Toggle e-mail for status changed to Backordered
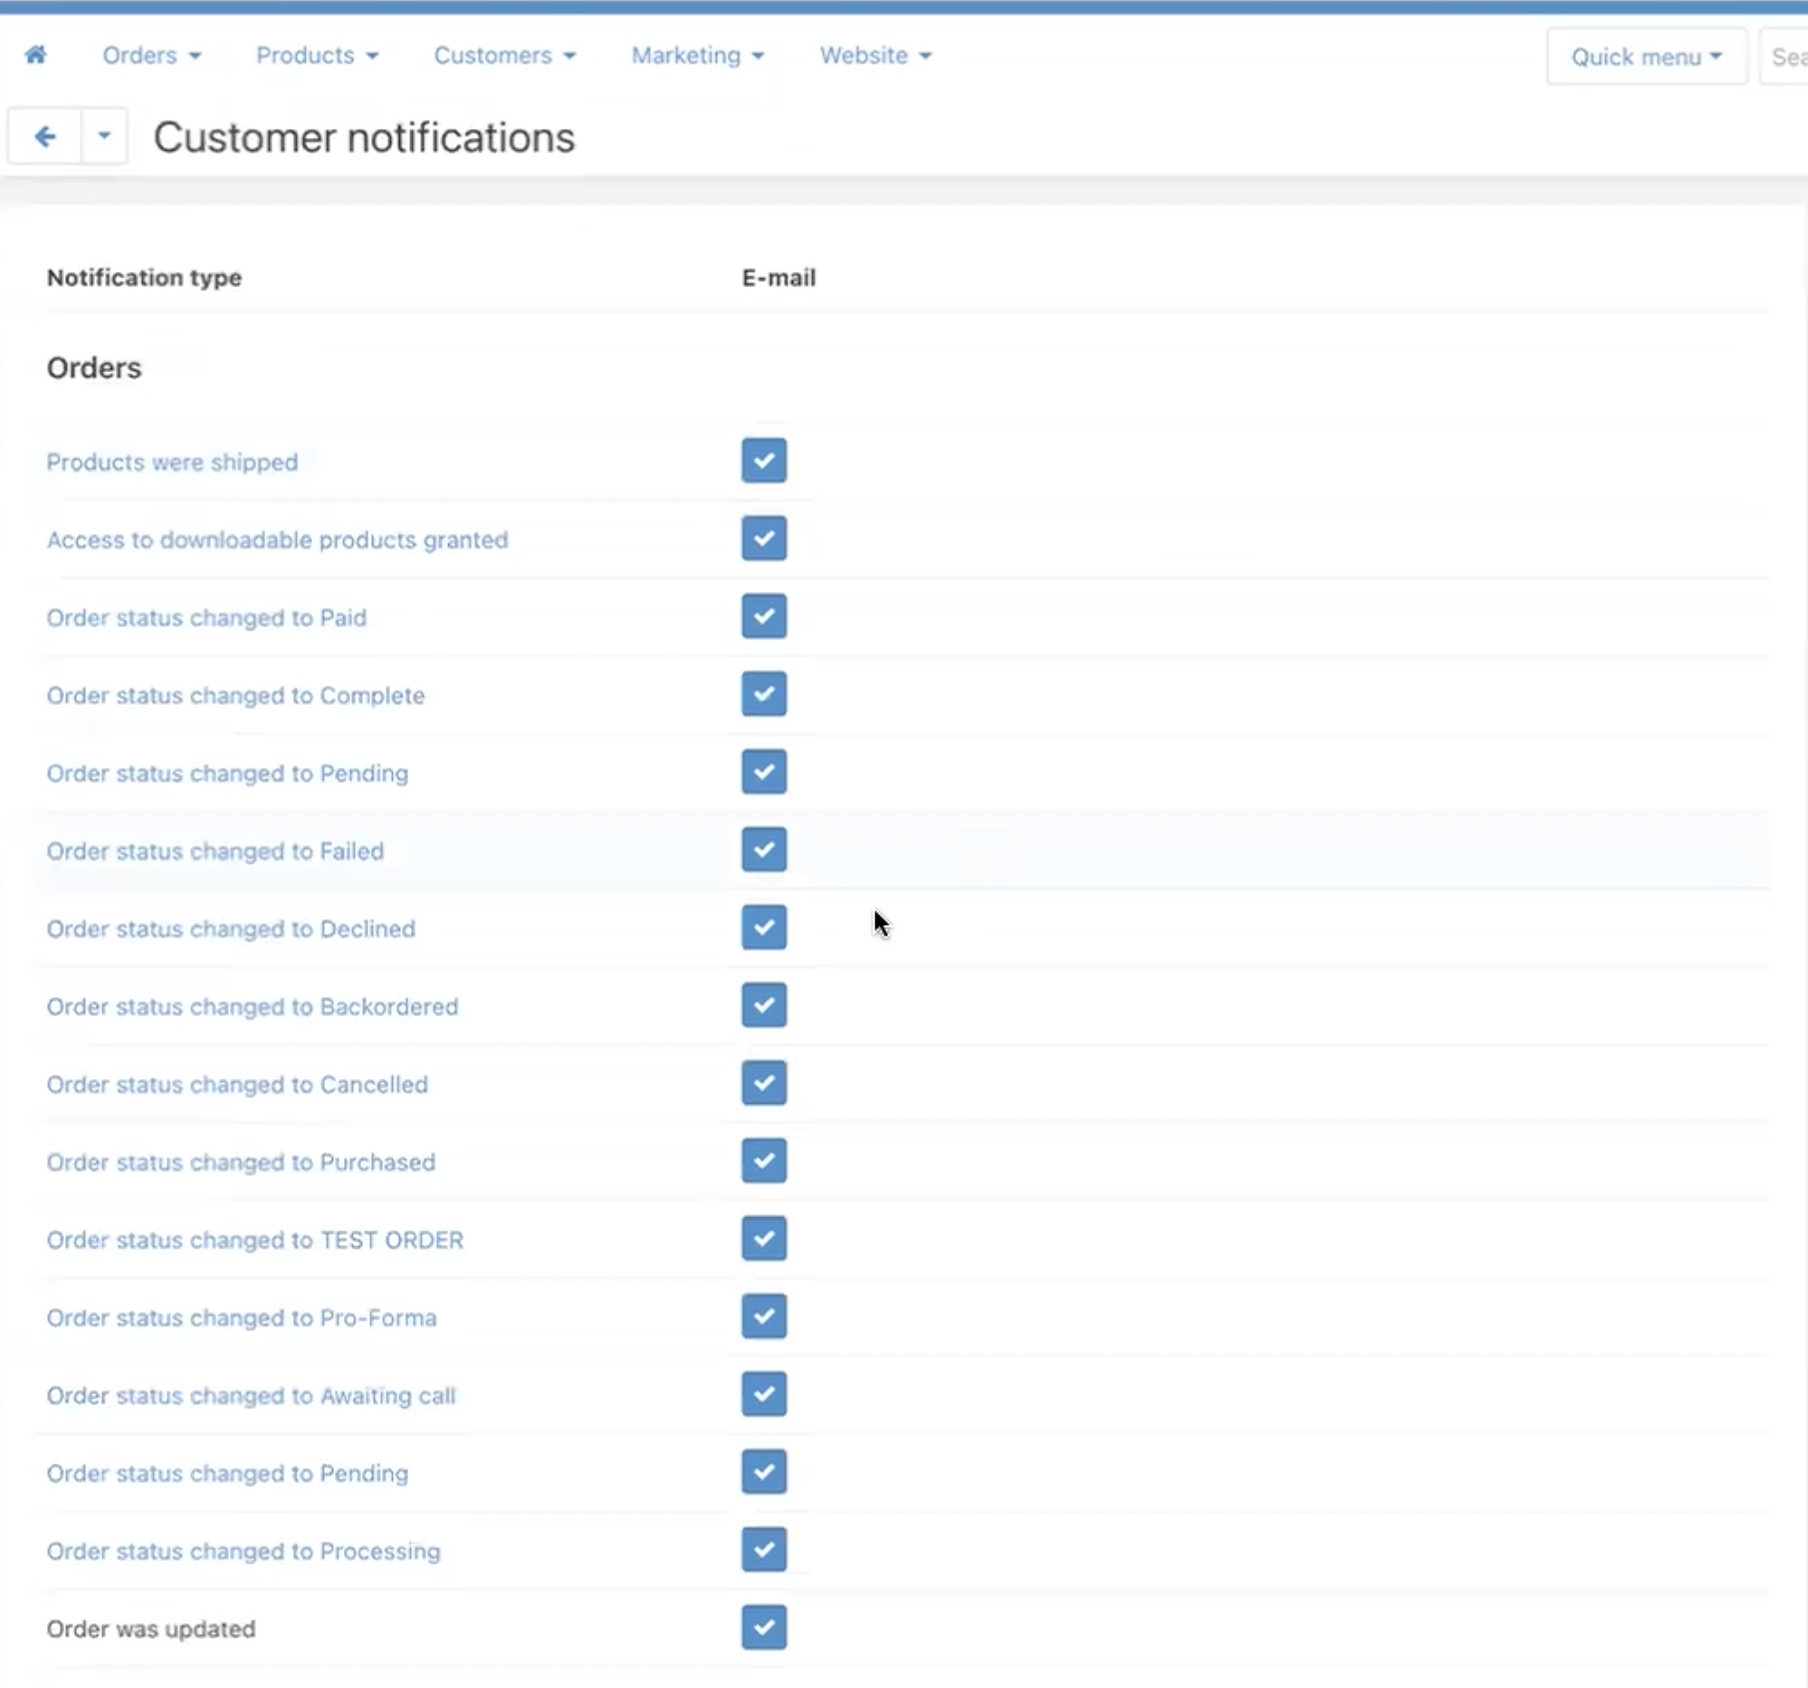 [x=764, y=1005]
